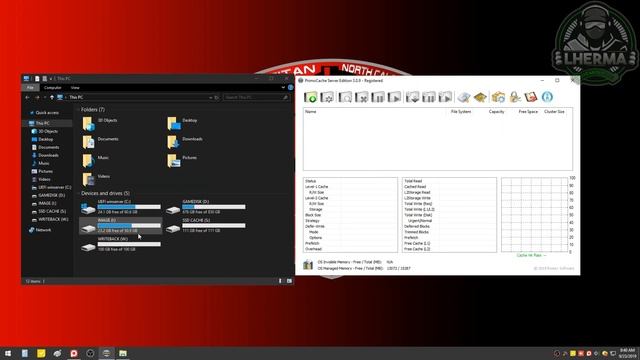Click the first Resume (play) icon in PrimoCache toolbar

pos(395,97)
